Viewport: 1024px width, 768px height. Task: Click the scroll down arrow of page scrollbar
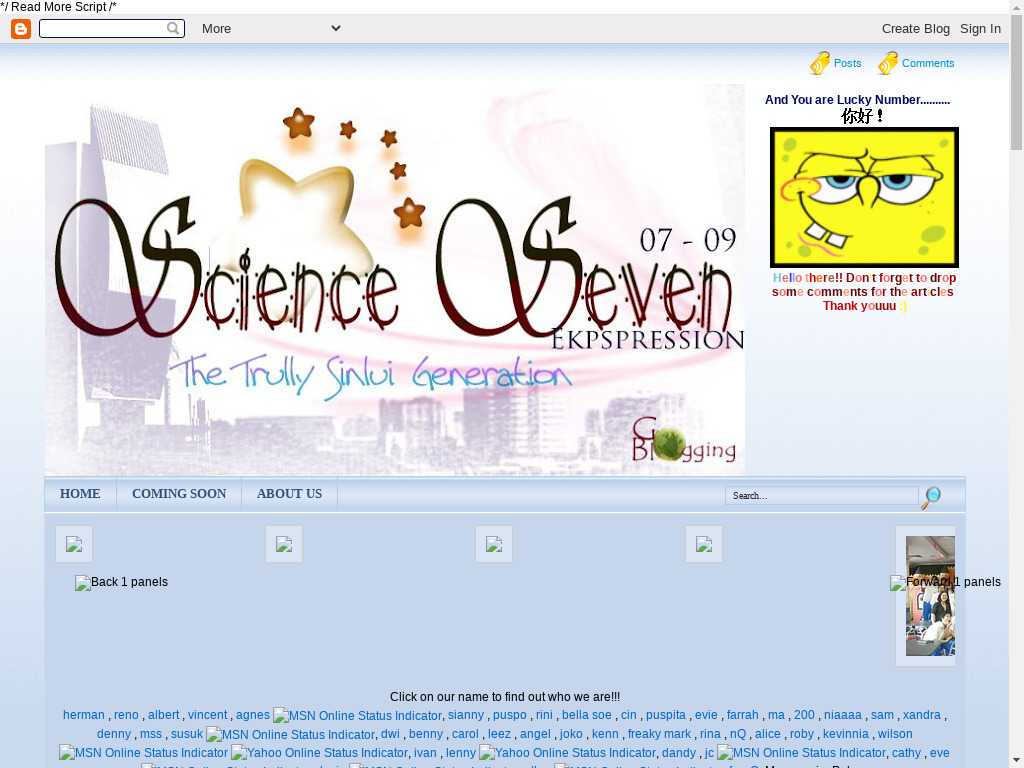pyautogui.click(x=1016, y=759)
